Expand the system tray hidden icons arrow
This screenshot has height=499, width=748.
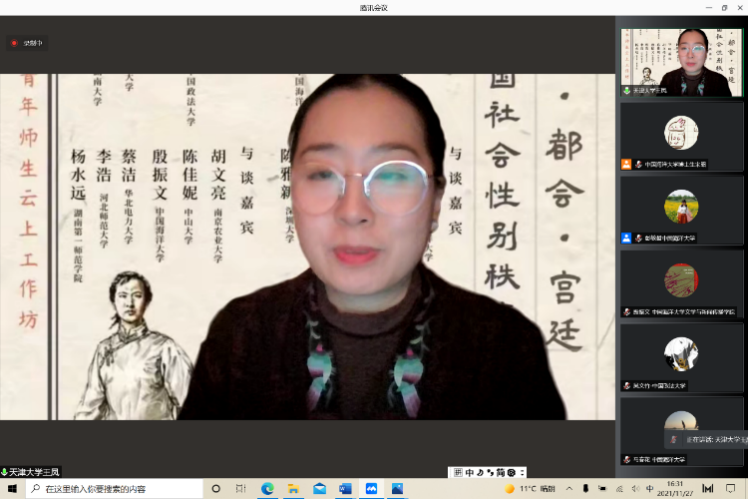571,489
